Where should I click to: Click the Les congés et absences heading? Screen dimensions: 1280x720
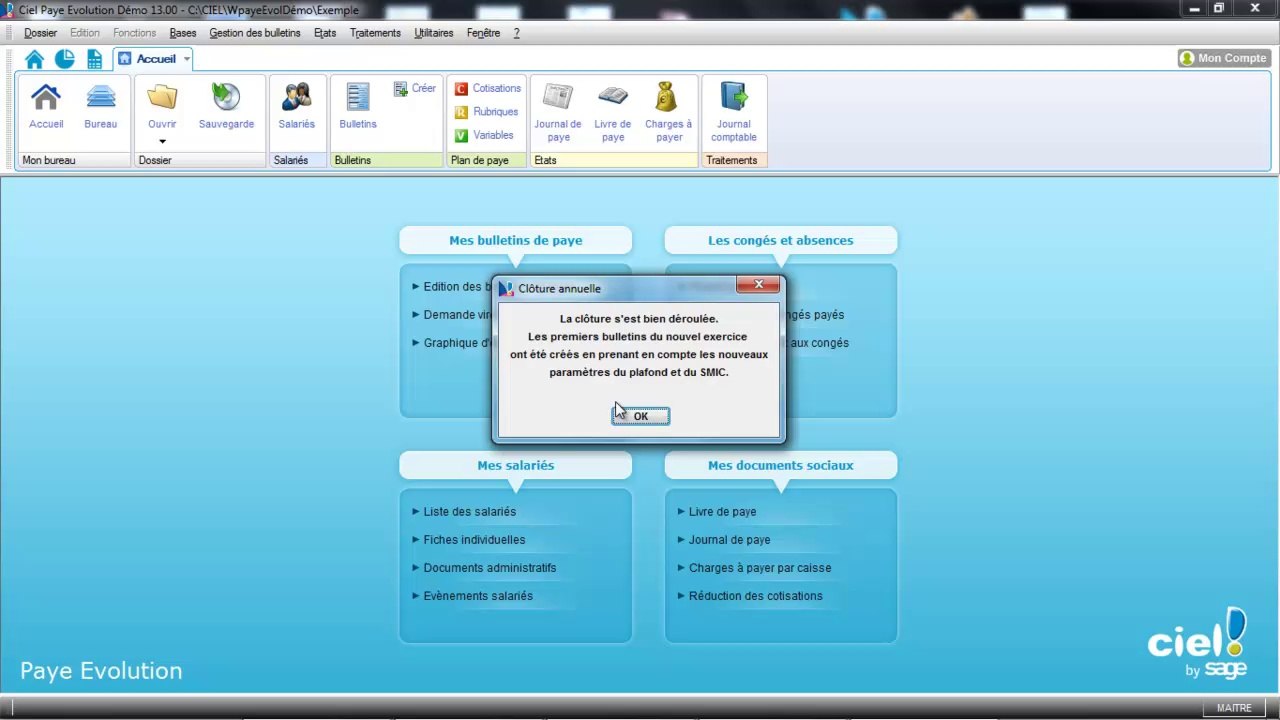point(781,240)
